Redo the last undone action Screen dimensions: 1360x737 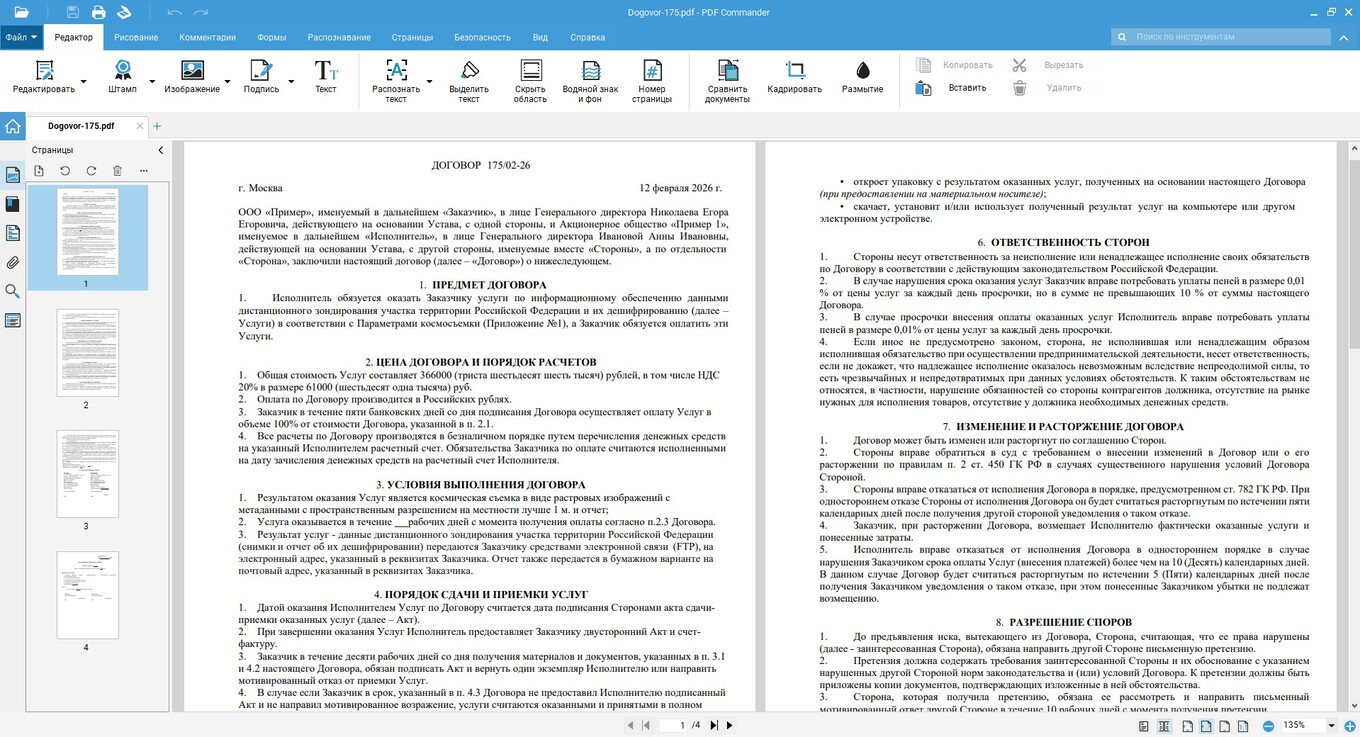201,12
